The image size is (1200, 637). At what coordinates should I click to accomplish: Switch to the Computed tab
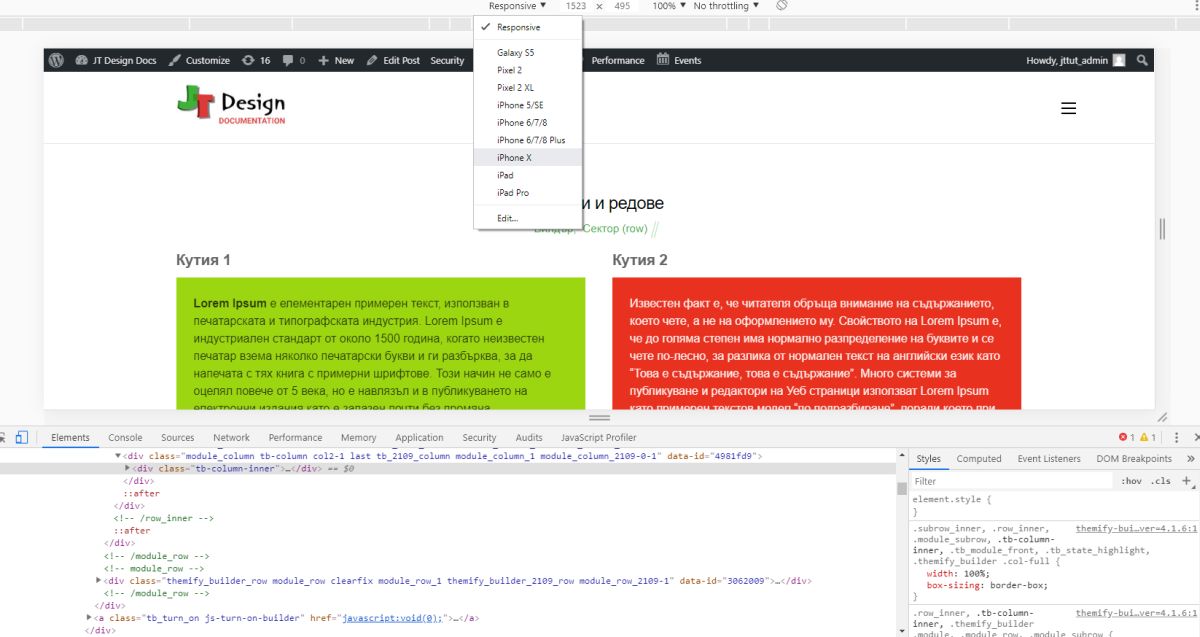[x=979, y=459]
